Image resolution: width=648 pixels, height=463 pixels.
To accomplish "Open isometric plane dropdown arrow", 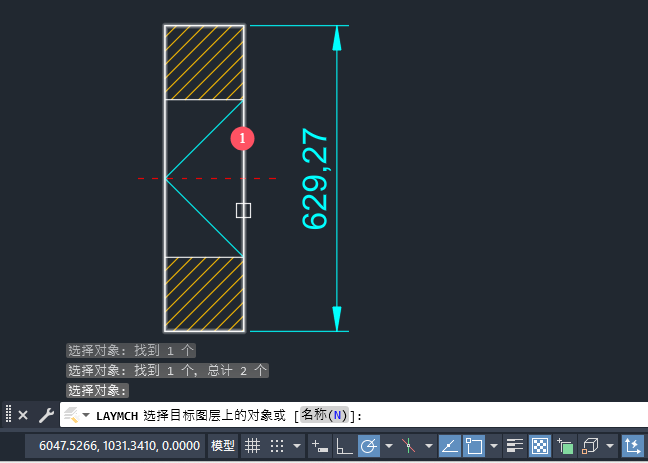I will 429,446.
